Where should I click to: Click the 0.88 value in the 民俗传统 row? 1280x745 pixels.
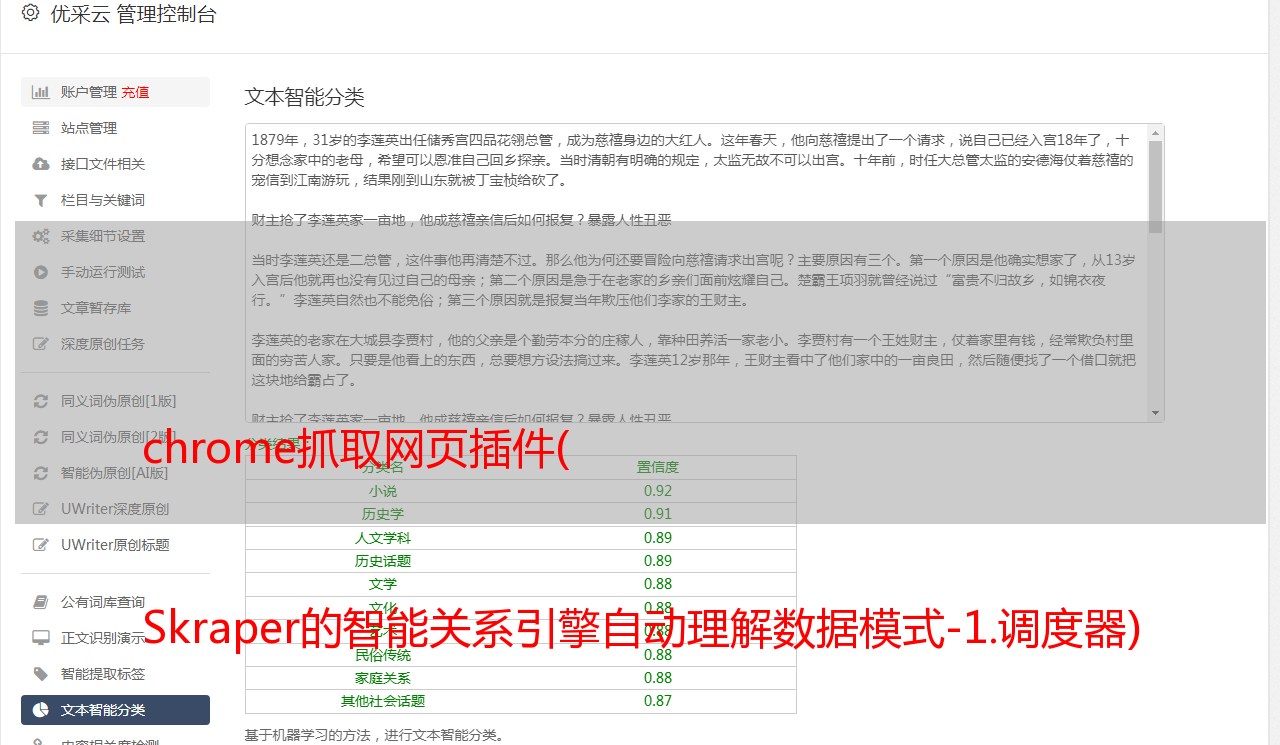tap(658, 655)
